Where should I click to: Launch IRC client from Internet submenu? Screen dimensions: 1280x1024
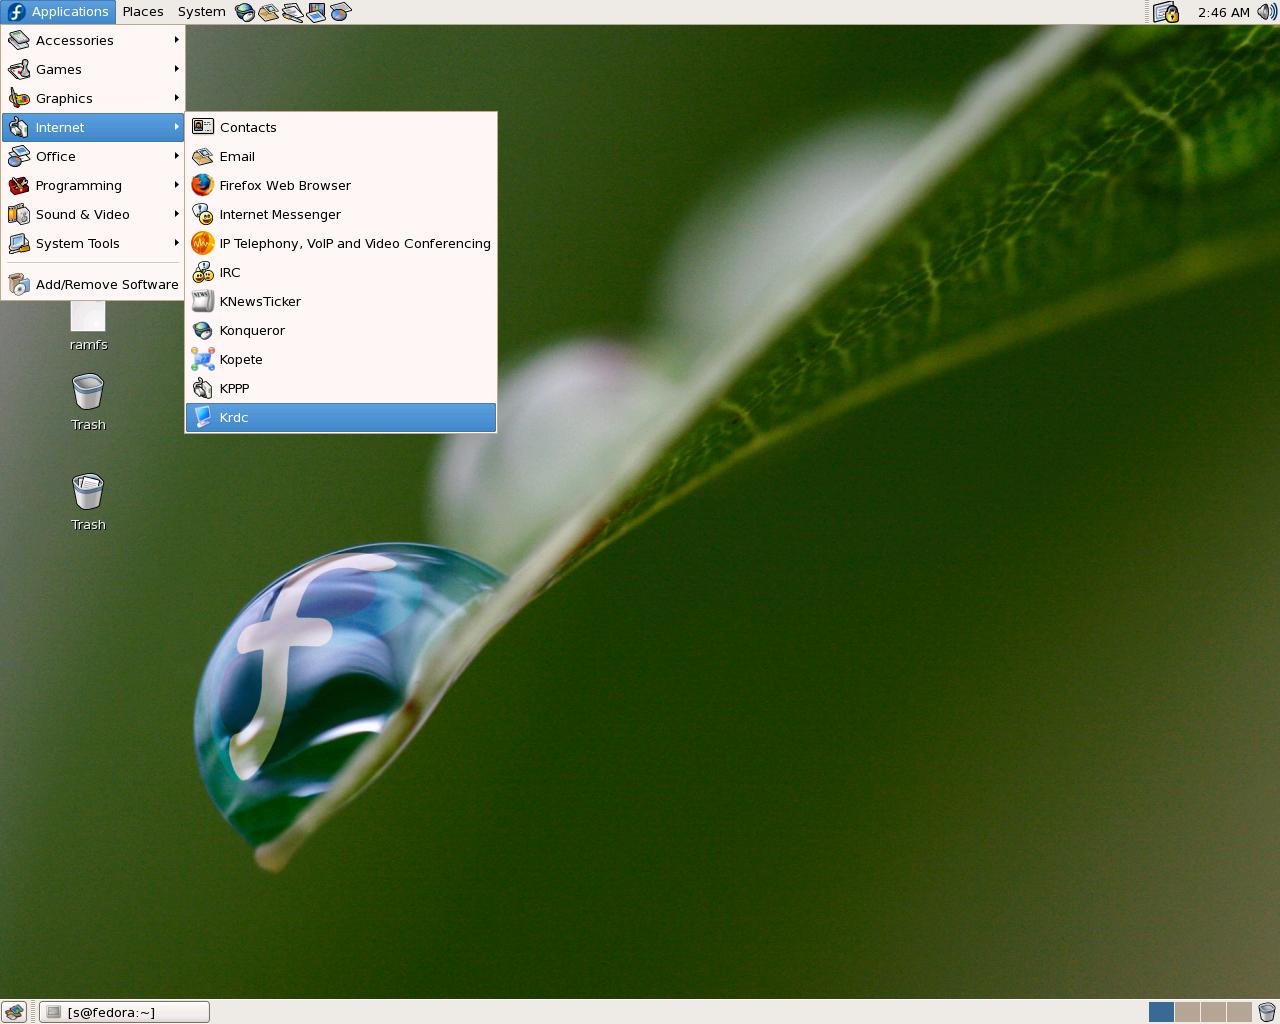click(x=341, y=272)
